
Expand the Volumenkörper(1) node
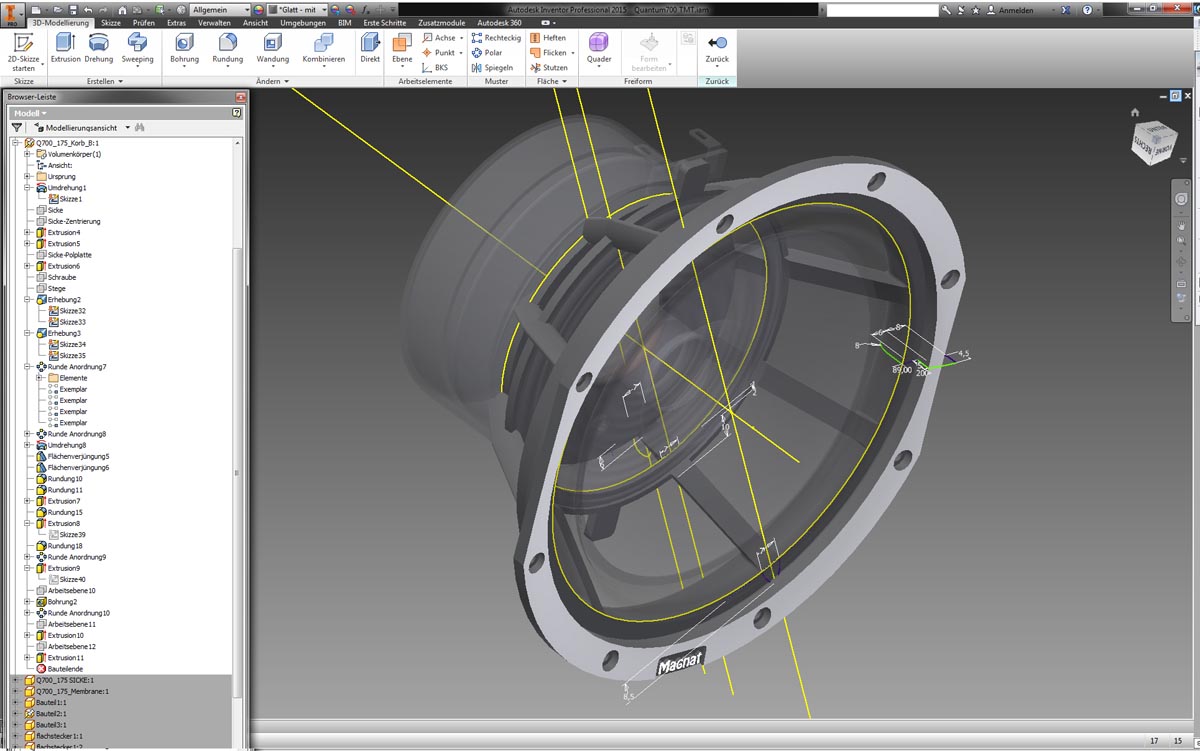click(x=28, y=154)
